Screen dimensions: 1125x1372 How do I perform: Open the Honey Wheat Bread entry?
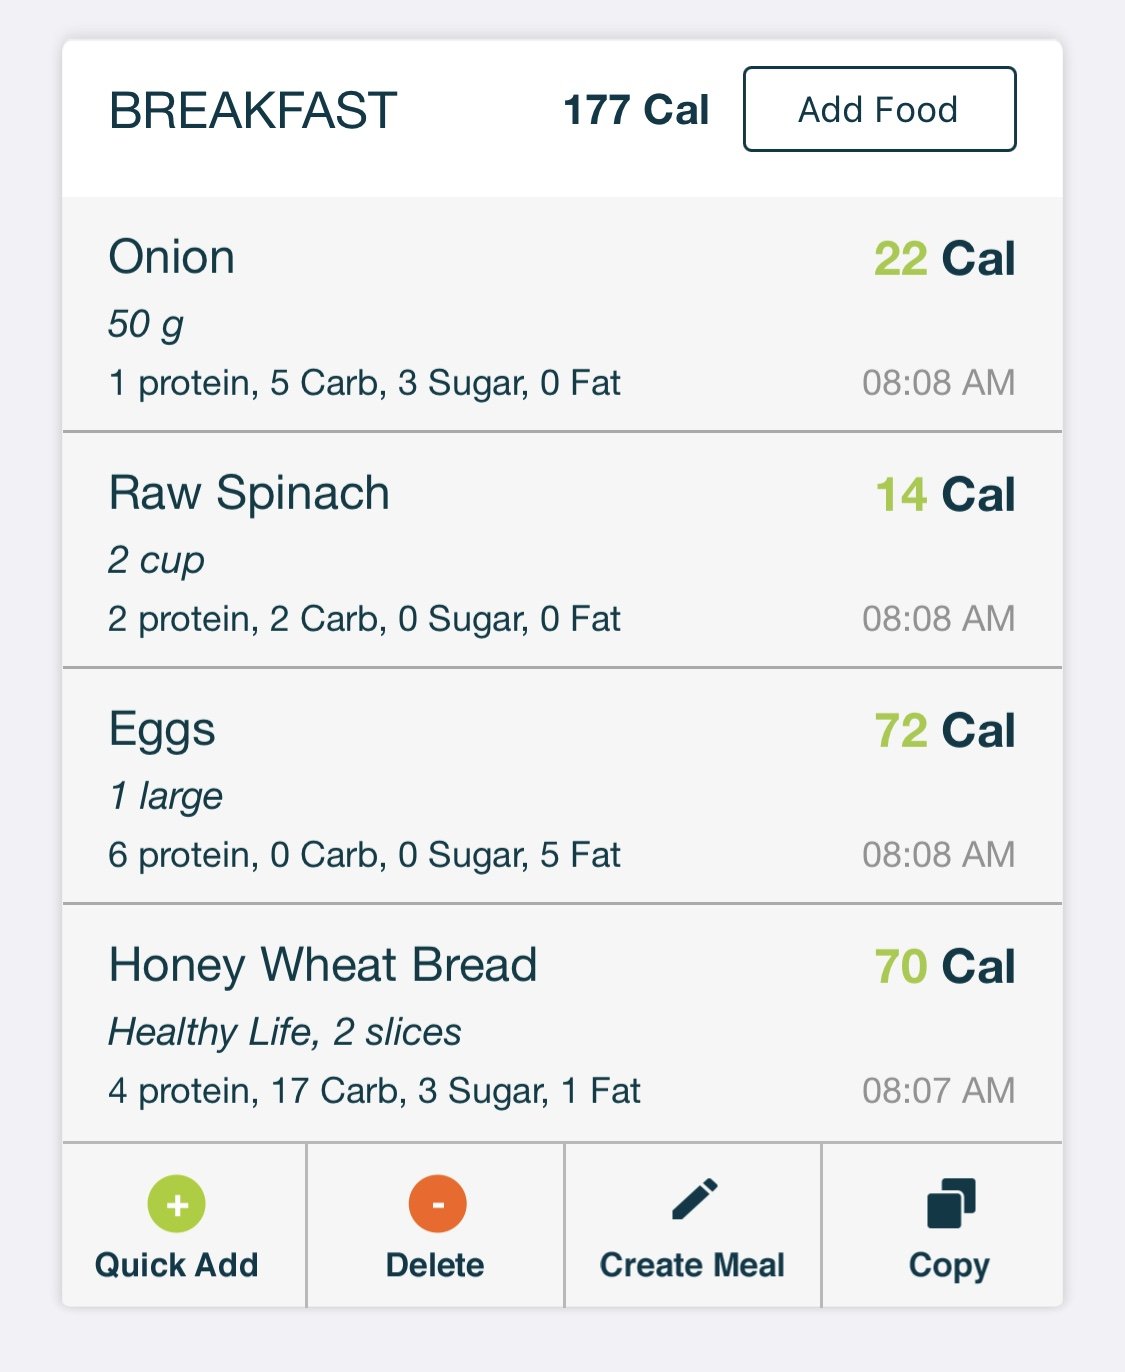[562, 1023]
